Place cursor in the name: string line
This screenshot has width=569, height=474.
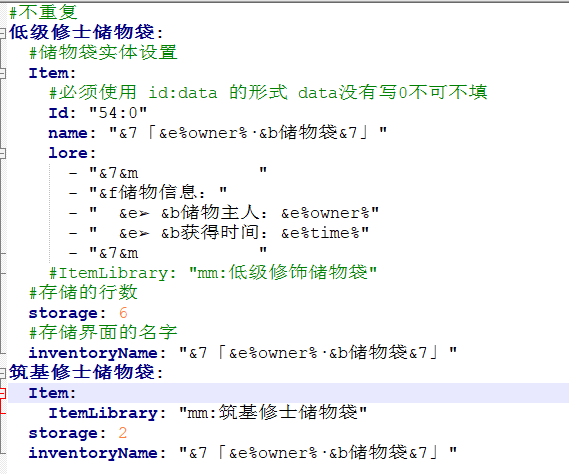pos(218,133)
